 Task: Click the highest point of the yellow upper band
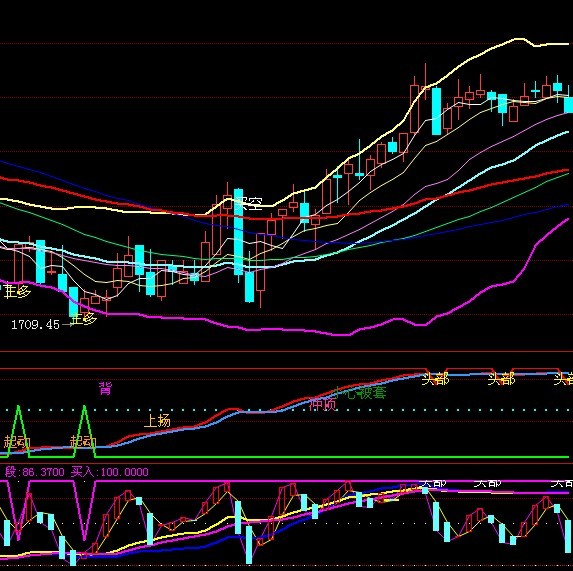[517, 38]
